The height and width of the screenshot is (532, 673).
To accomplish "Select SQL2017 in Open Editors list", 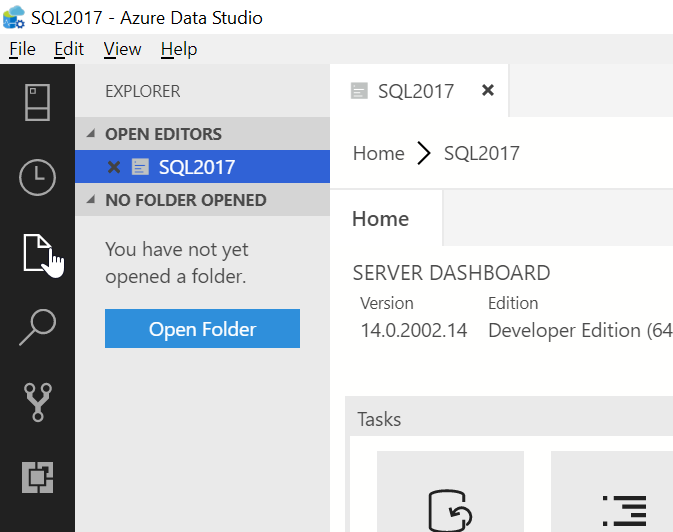I will coord(203,167).
